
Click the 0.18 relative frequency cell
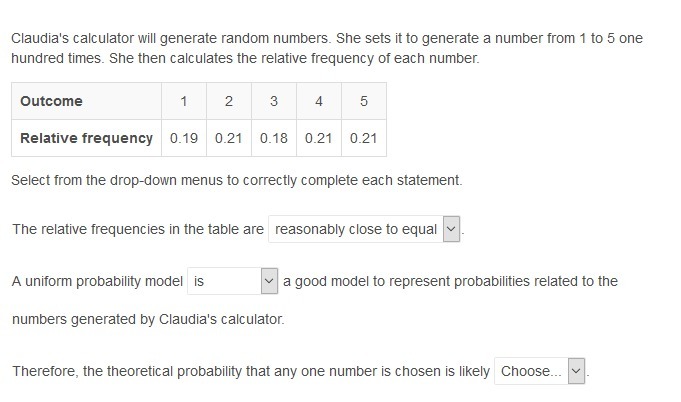coord(274,138)
